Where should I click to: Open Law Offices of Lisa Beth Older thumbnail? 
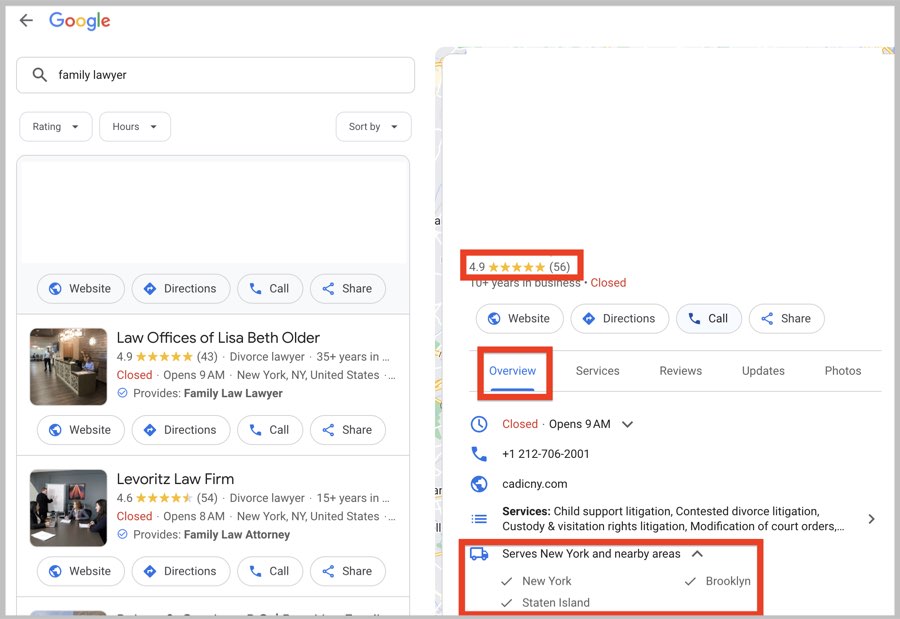(68, 366)
